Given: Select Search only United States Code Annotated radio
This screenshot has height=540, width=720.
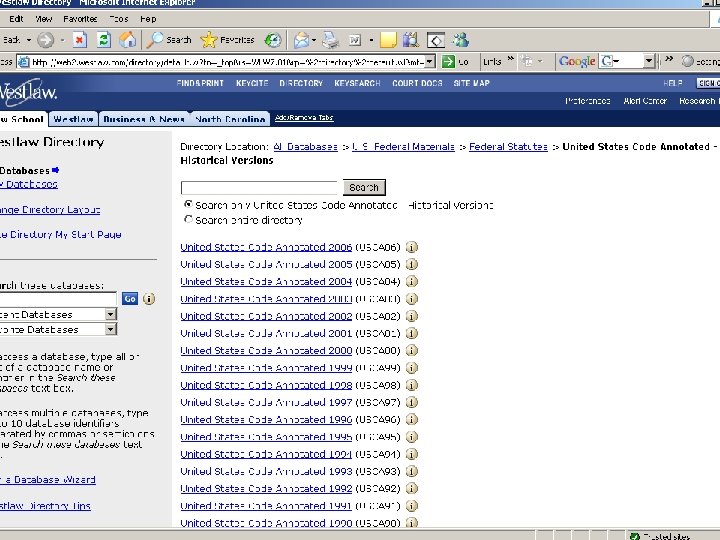Looking at the screenshot, I should 188,204.
